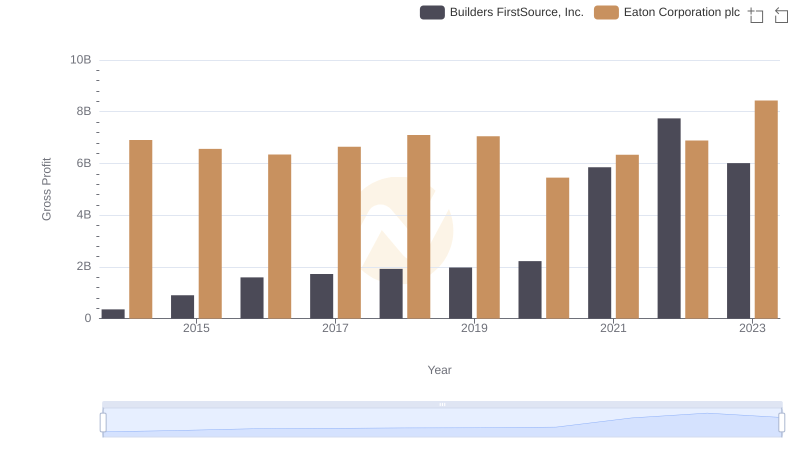The image size is (800, 461).
Task: Click the 2015 Builders FirstSource dark bar
Action: coord(183,306)
